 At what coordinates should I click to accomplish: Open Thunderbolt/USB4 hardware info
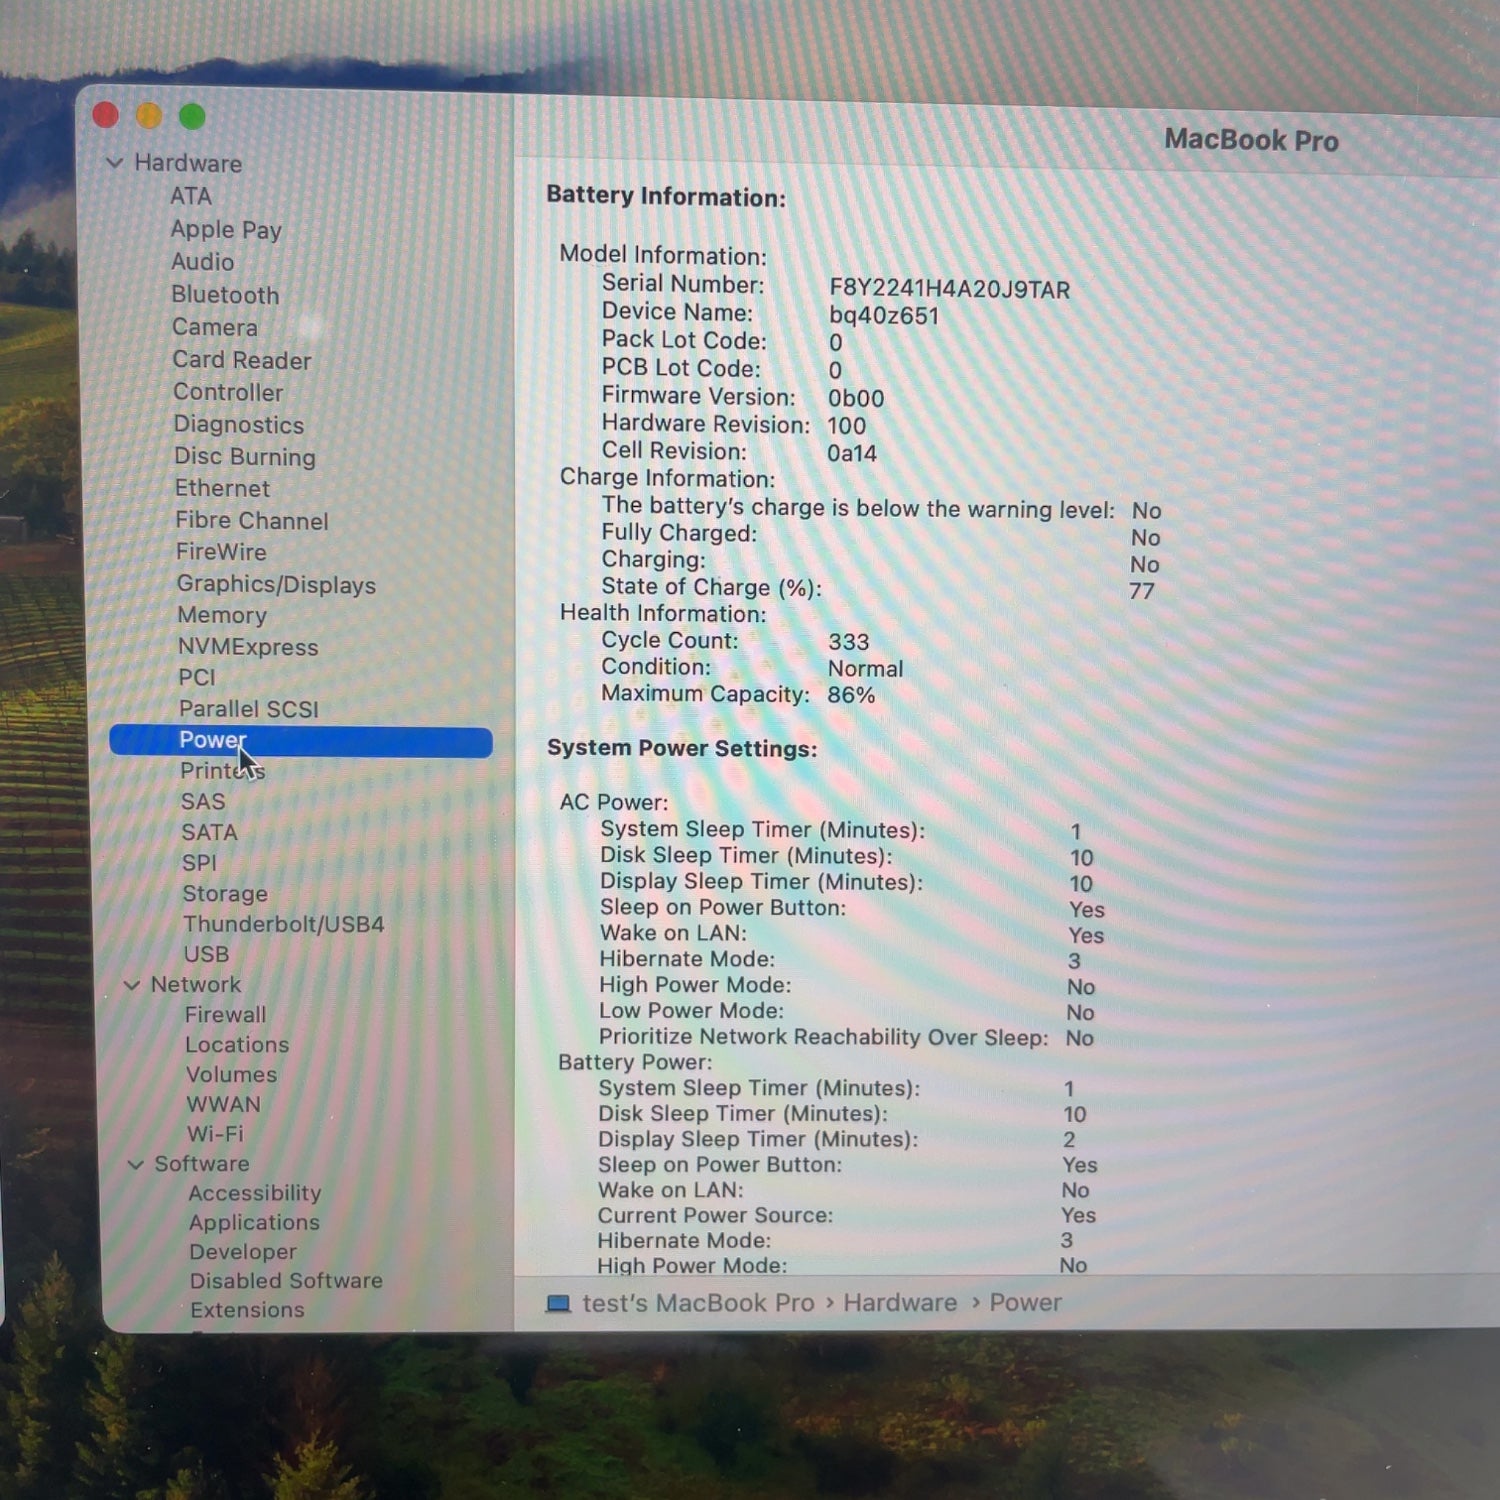click(283, 924)
